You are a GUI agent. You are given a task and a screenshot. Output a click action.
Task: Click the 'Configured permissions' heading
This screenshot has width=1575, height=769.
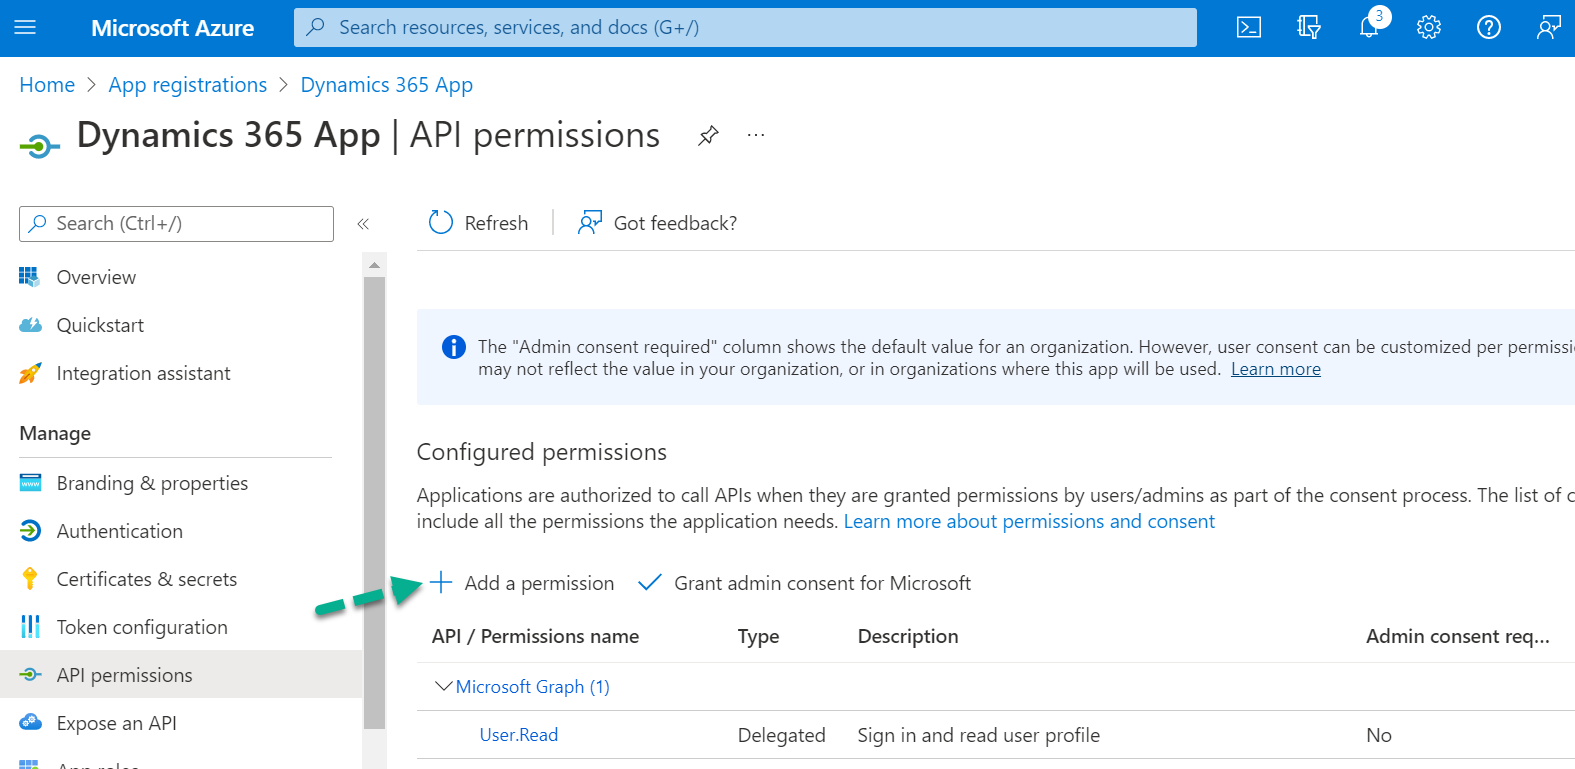point(542,452)
